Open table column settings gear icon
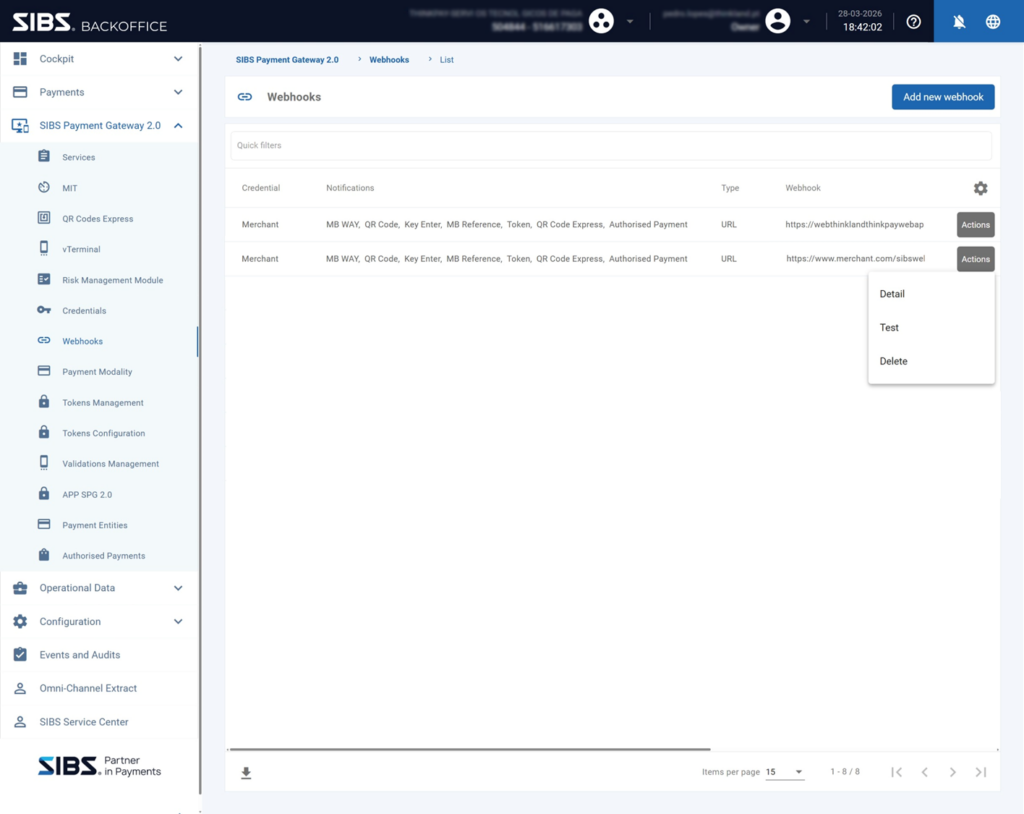This screenshot has height=814, width=1024. point(980,188)
